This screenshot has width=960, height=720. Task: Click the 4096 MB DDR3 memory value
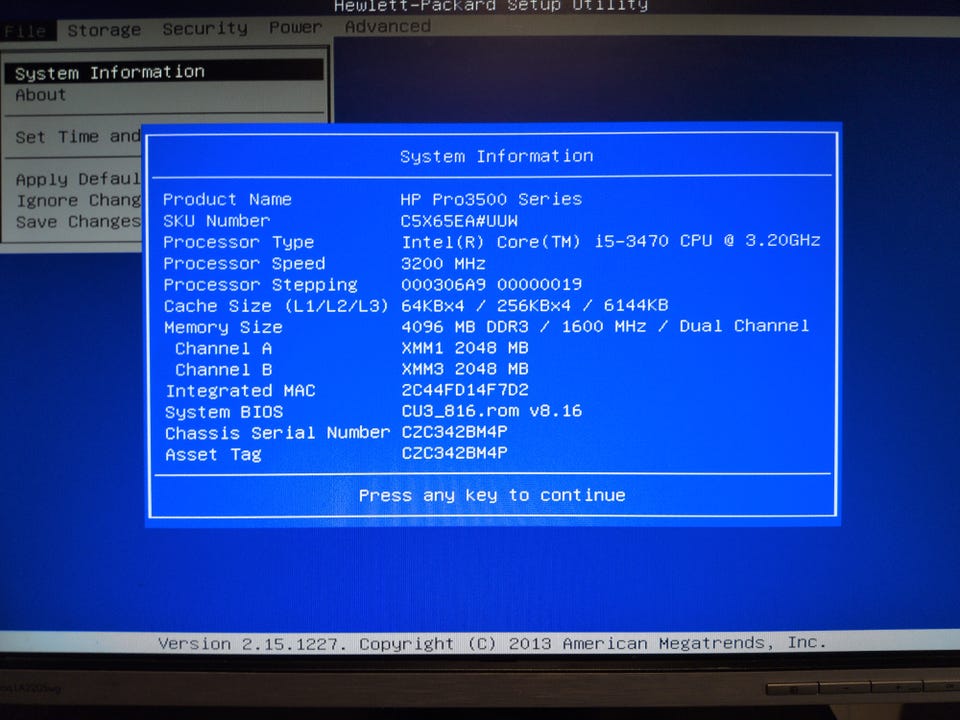coord(605,326)
